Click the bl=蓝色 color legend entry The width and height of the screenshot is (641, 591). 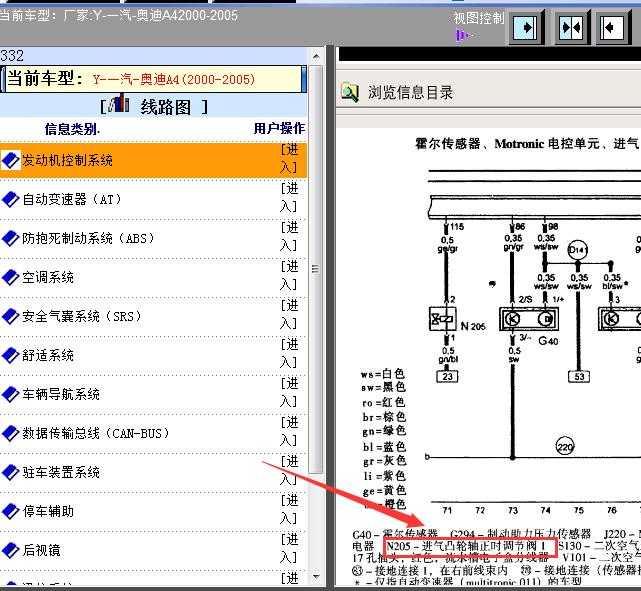click(x=384, y=447)
